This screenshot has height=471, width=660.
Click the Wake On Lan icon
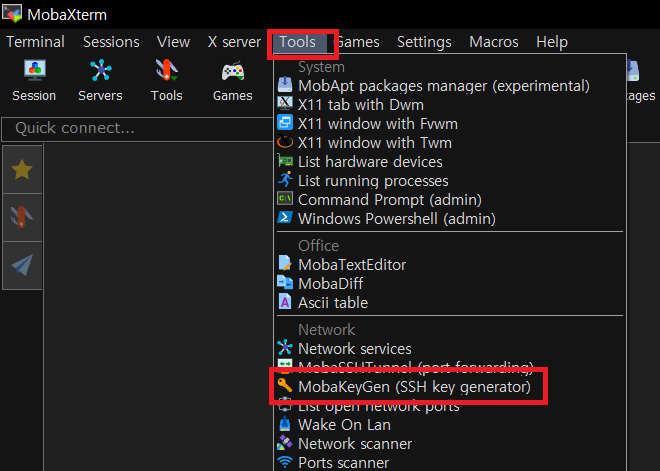coord(285,423)
